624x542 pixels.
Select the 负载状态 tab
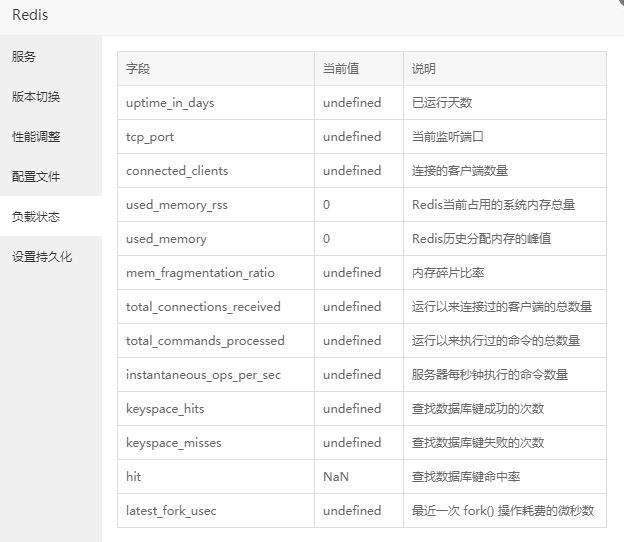[51, 216]
